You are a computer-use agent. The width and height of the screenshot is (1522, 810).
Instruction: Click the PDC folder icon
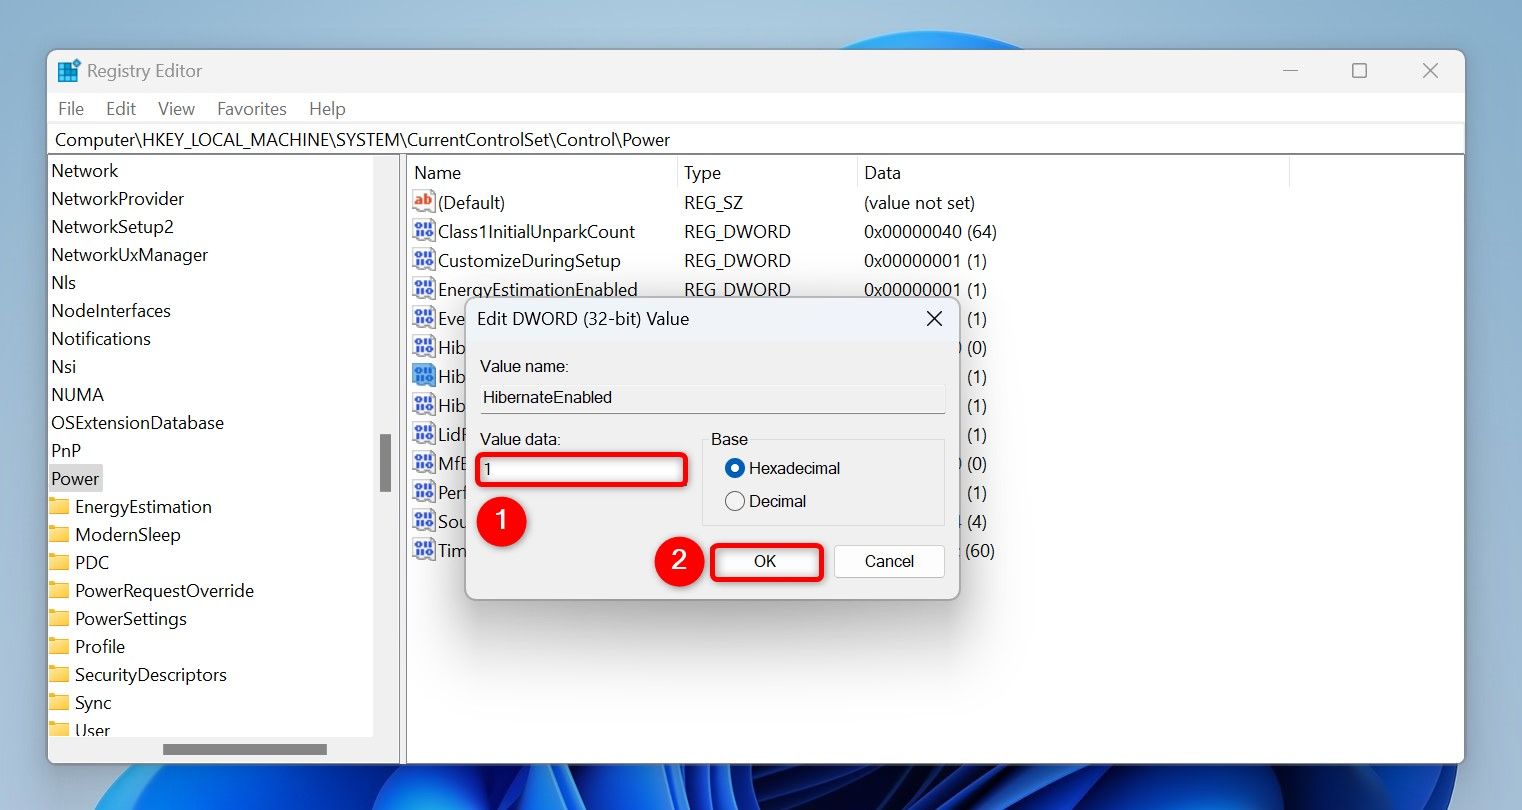(x=59, y=563)
